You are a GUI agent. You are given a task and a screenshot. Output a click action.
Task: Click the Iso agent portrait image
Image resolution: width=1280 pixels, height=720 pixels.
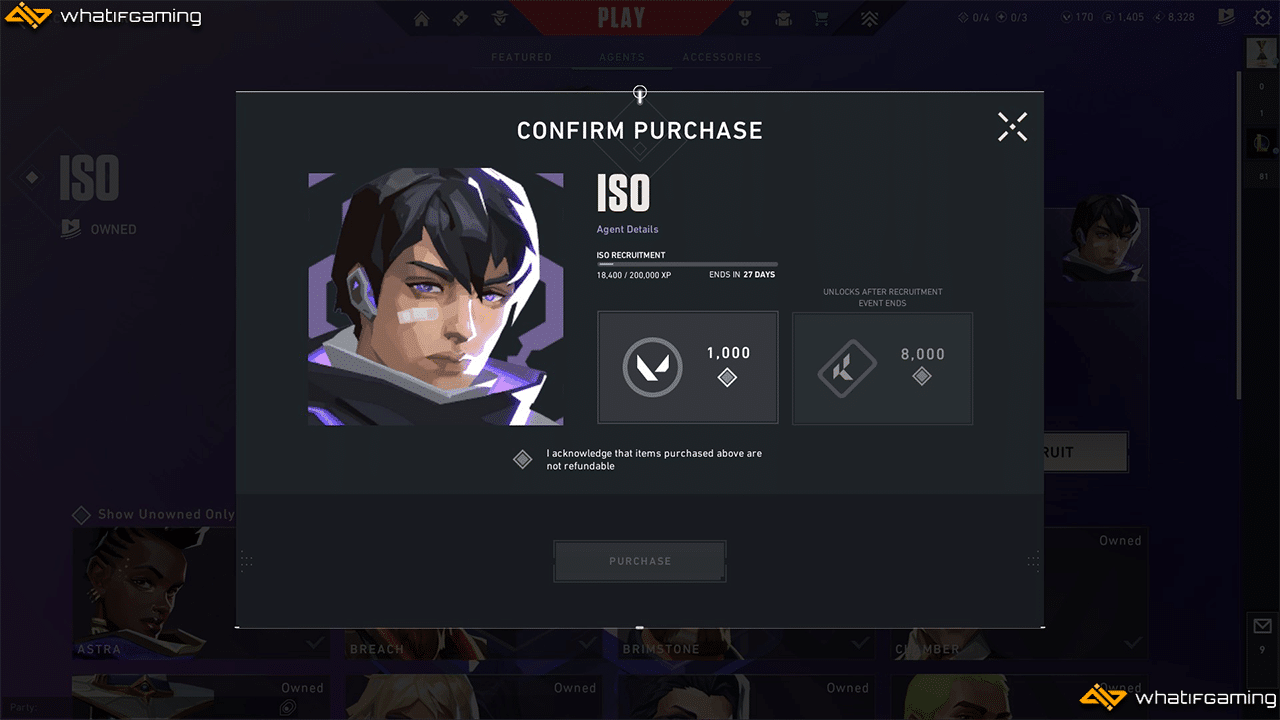pyautogui.click(x=435, y=296)
